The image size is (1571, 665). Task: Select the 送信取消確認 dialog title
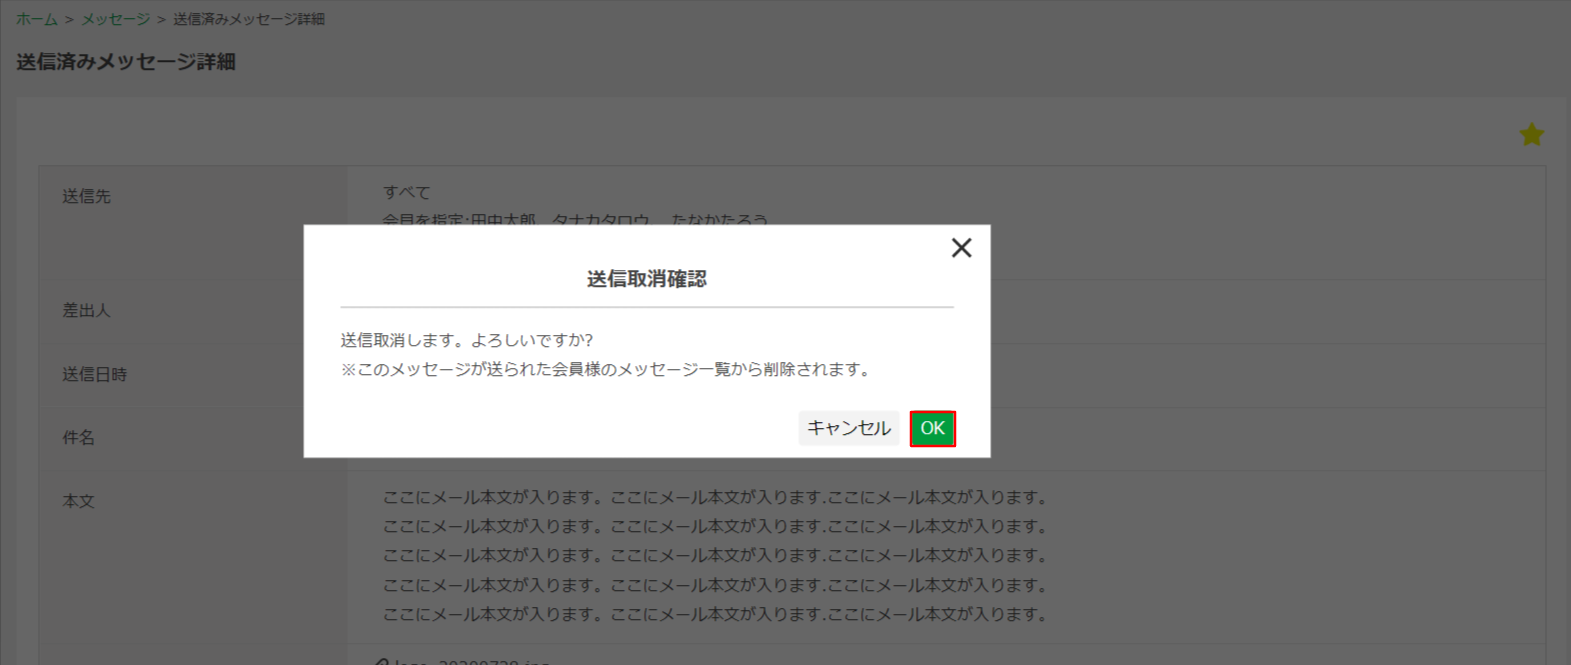(647, 279)
